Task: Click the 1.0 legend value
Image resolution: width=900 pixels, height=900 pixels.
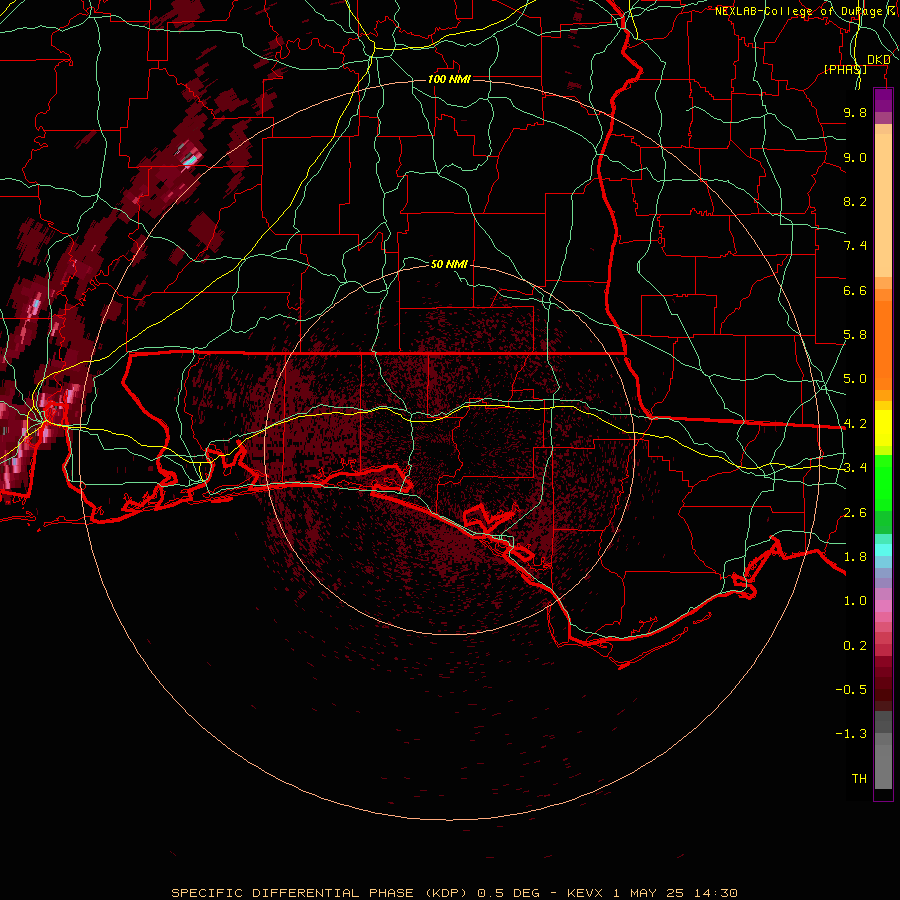Action: 855,601
